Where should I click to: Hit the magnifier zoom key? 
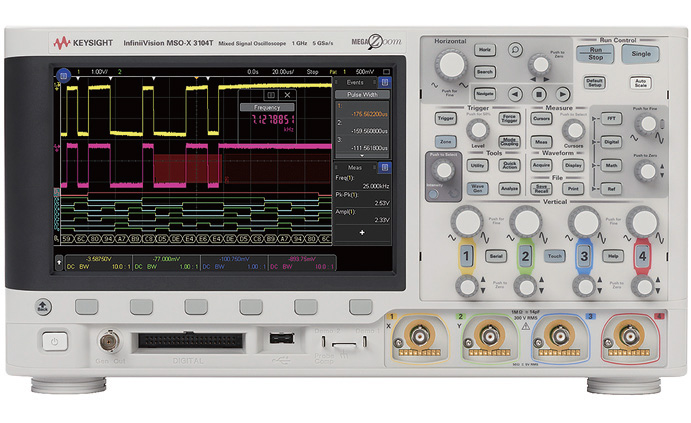[515, 49]
